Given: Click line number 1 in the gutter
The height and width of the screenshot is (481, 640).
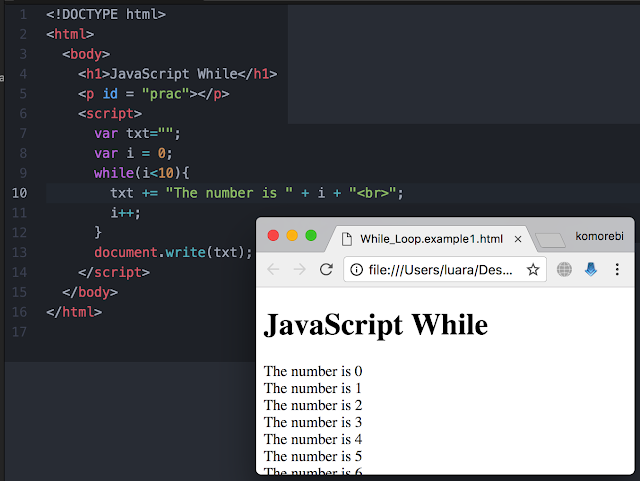Looking at the screenshot, I should [x=23, y=14].
